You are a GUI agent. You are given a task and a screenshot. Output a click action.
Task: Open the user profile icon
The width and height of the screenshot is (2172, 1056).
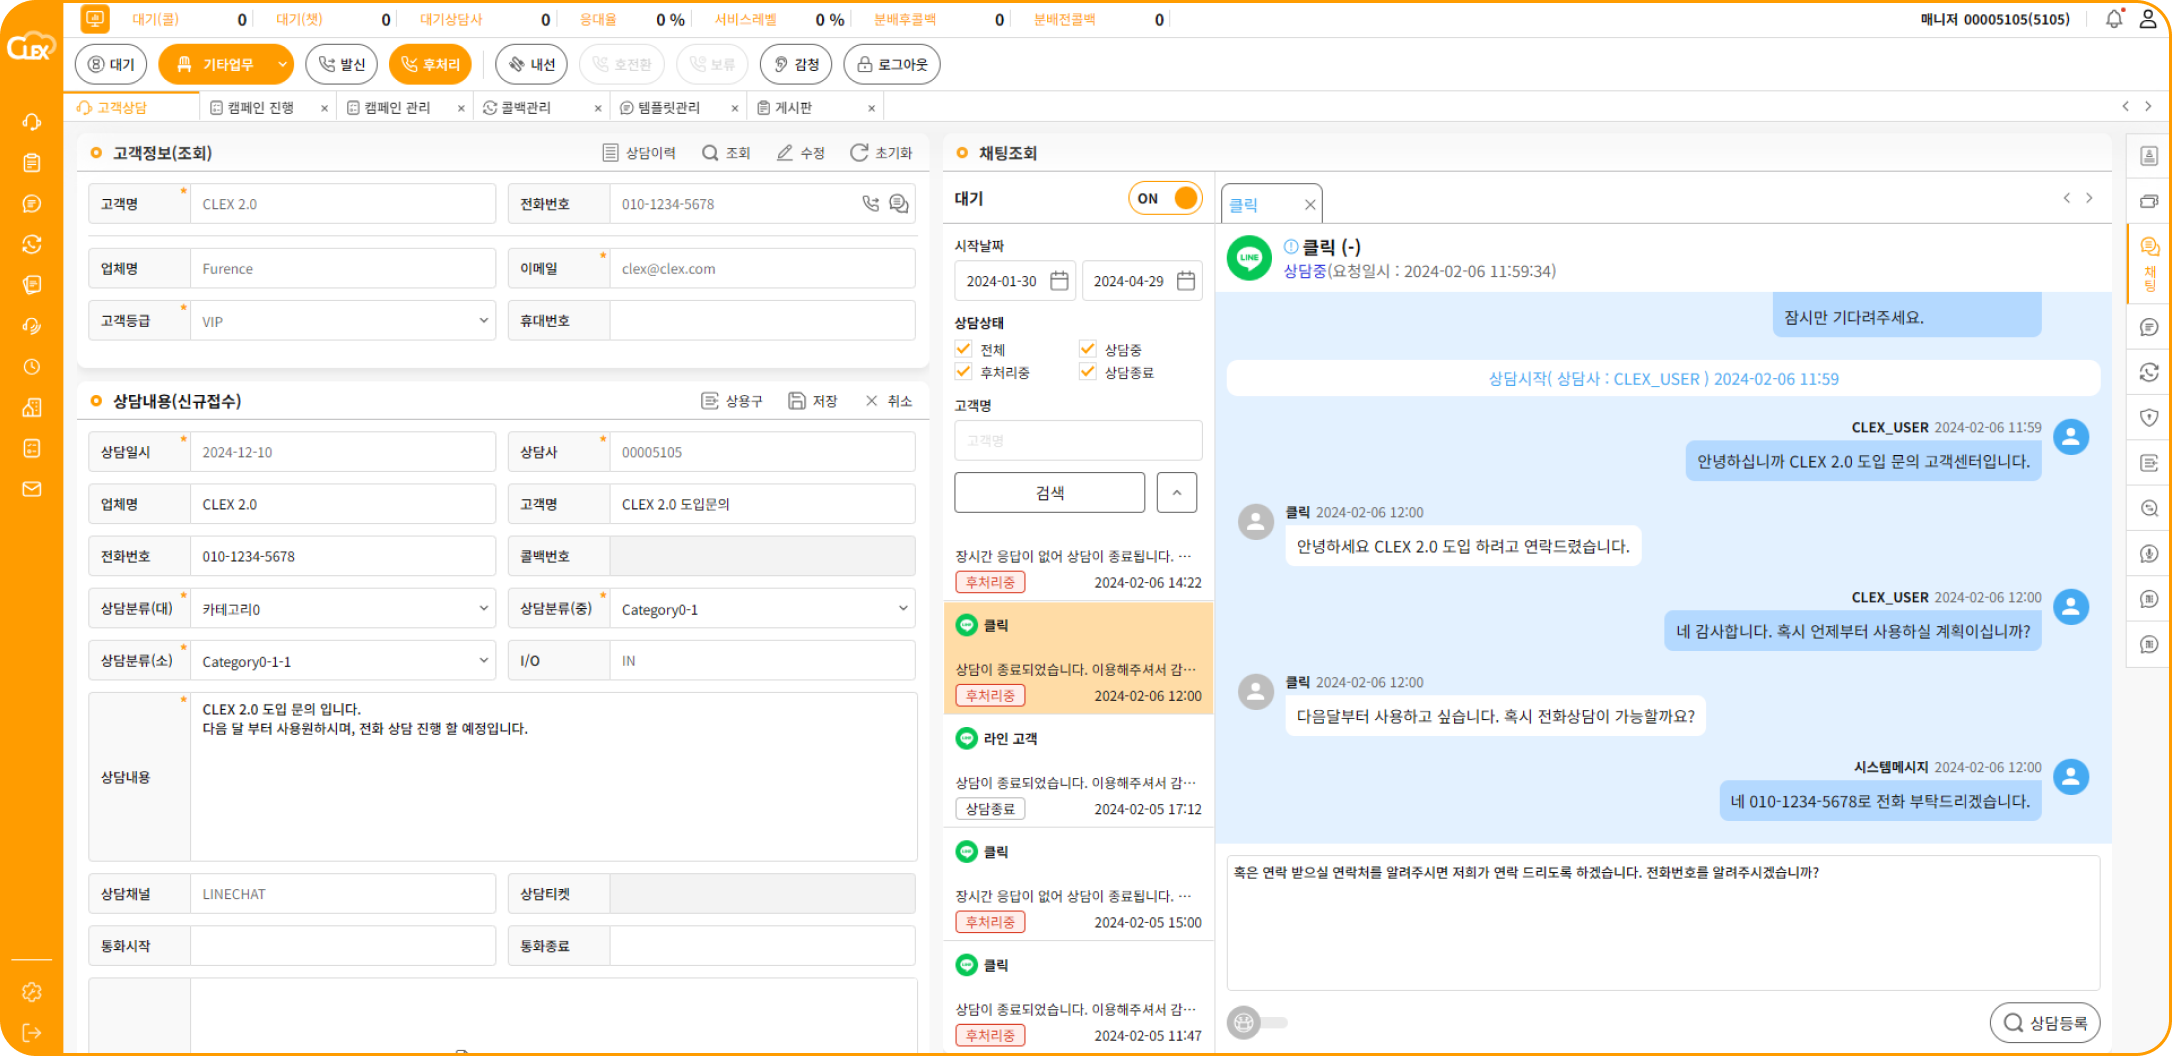[x=2148, y=19]
